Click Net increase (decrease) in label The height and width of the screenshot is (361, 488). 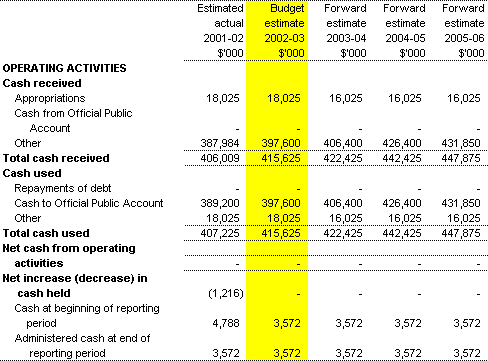click(x=75, y=278)
